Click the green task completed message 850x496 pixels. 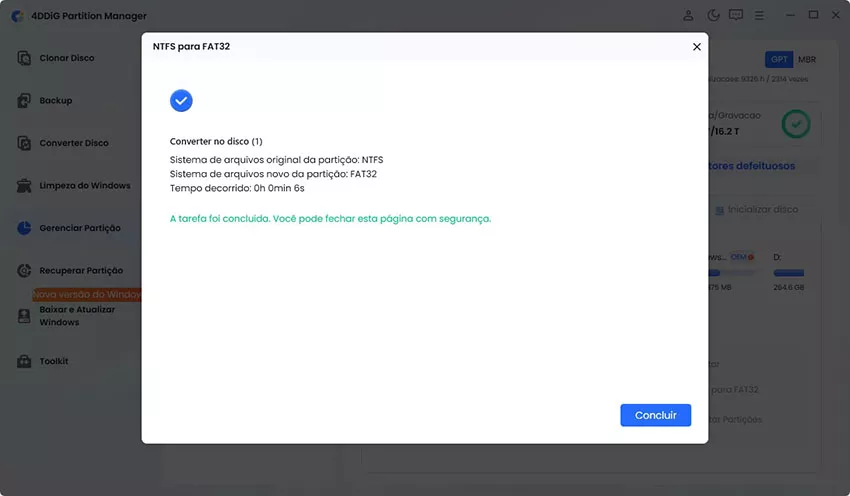pyautogui.click(x=330, y=218)
